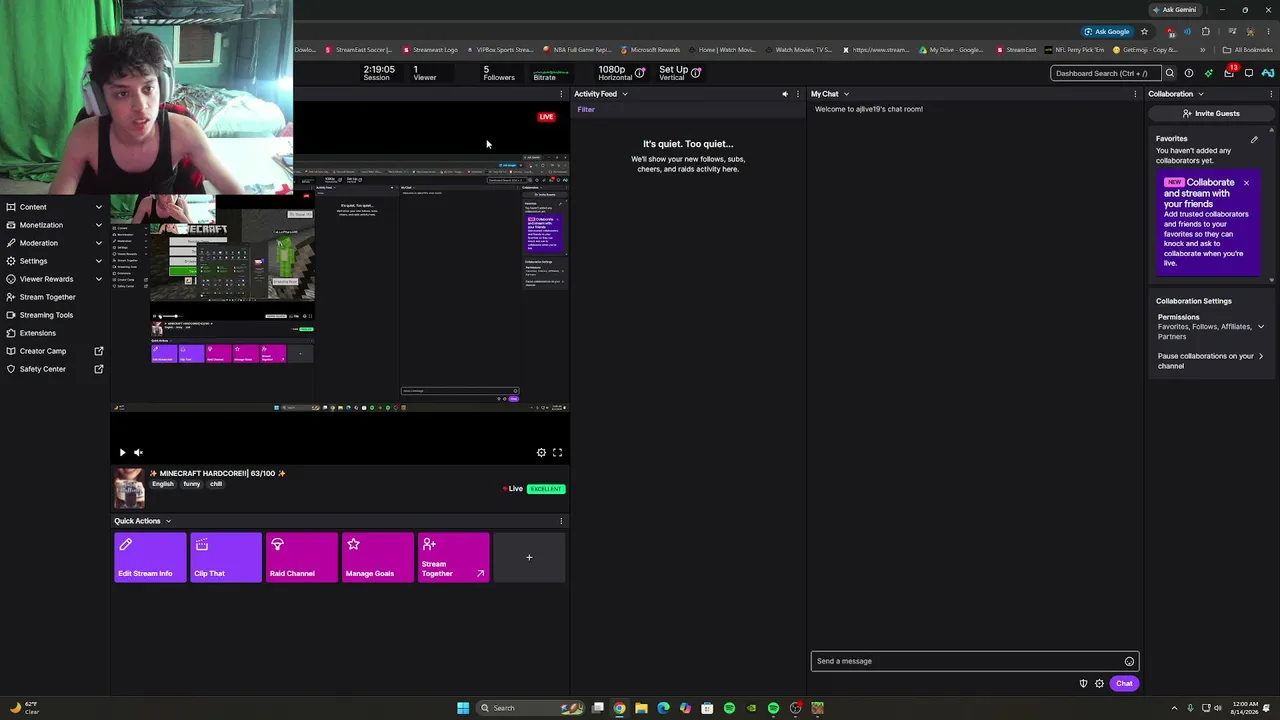The image size is (1280, 720).
Task: Open Collaboration panel options menu
Action: pos(1272,94)
